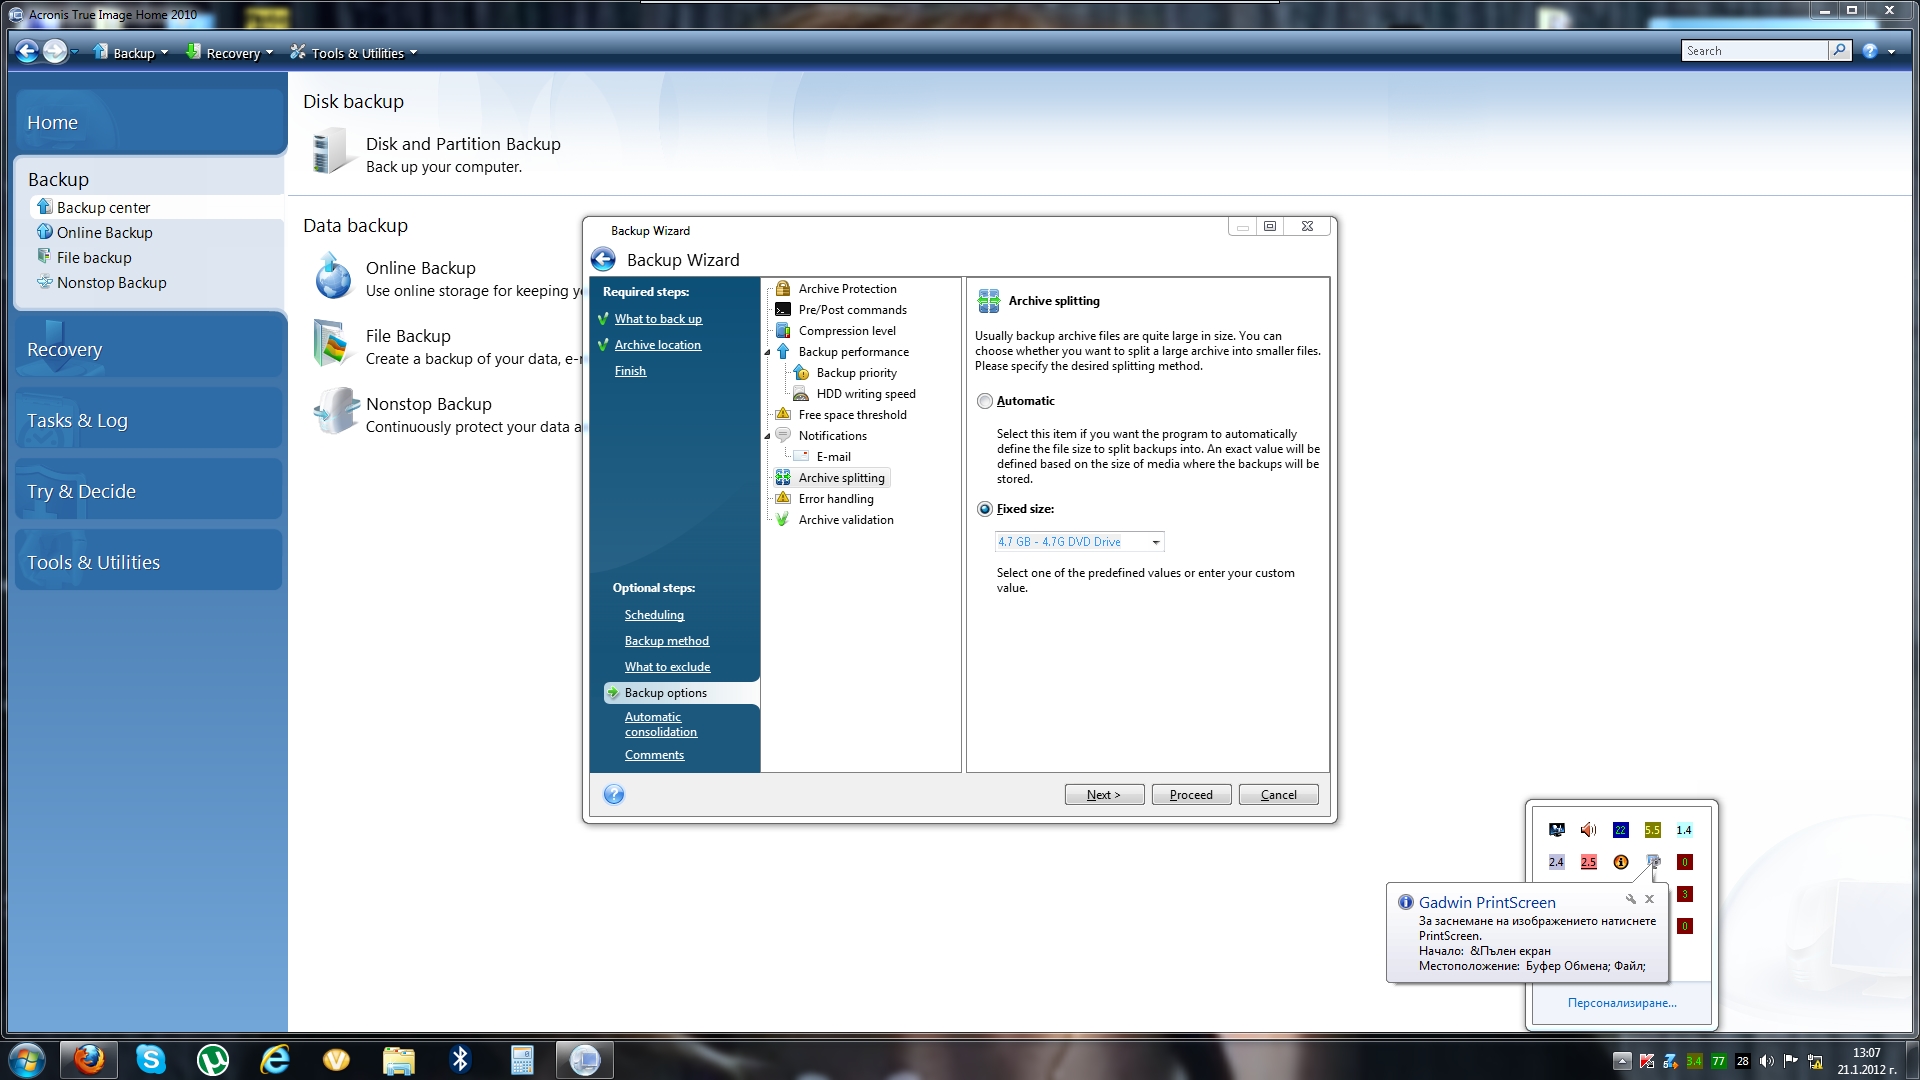Viewport: 1920px width, 1080px height.
Task: Click the Online Backup globe icon
Action: [333, 276]
